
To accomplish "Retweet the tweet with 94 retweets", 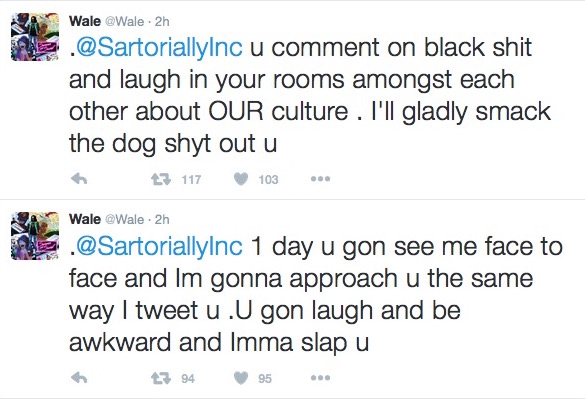I will [x=161, y=378].
